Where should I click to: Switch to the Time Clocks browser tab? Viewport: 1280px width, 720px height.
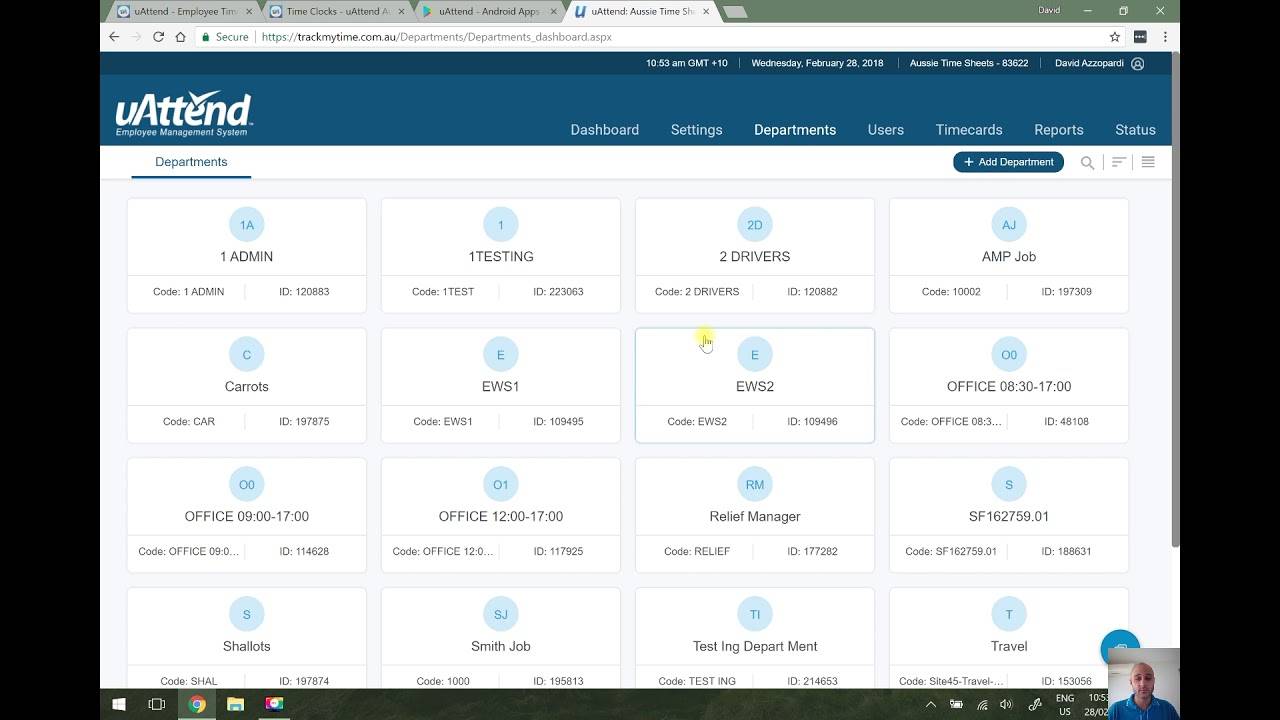coord(335,12)
